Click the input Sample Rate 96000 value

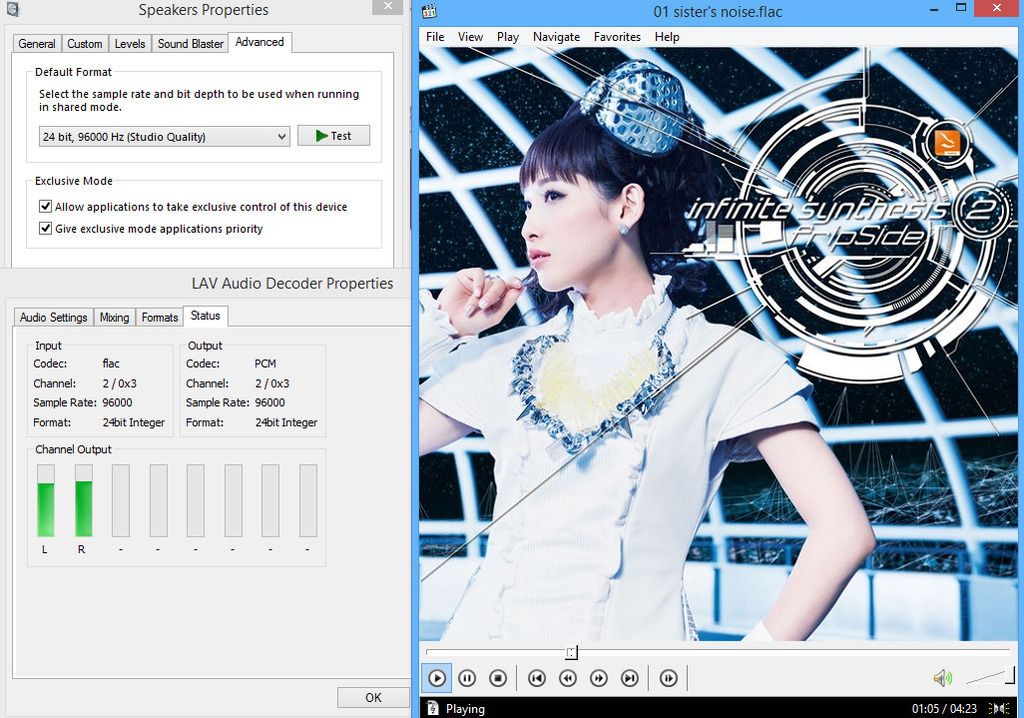[x=118, y=402]
